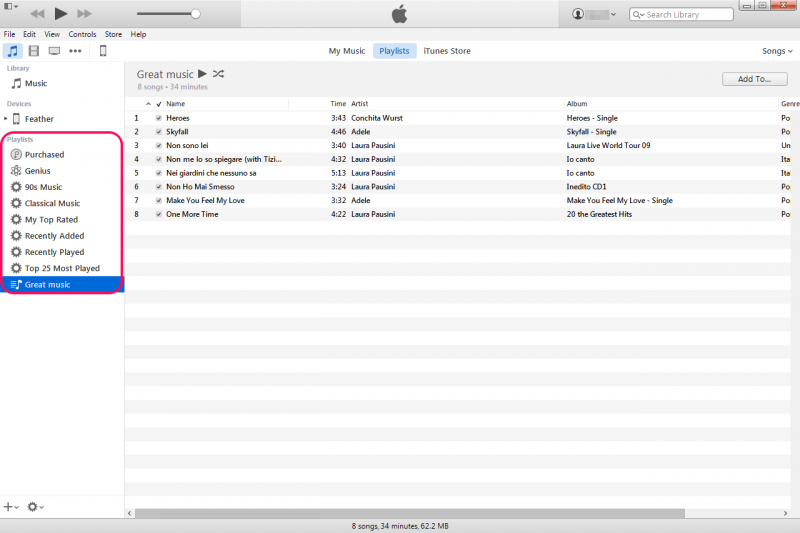Image resolution: width=800 pixels, height=533 pixels.
Task: Open the Help menu
Action: 138,34
